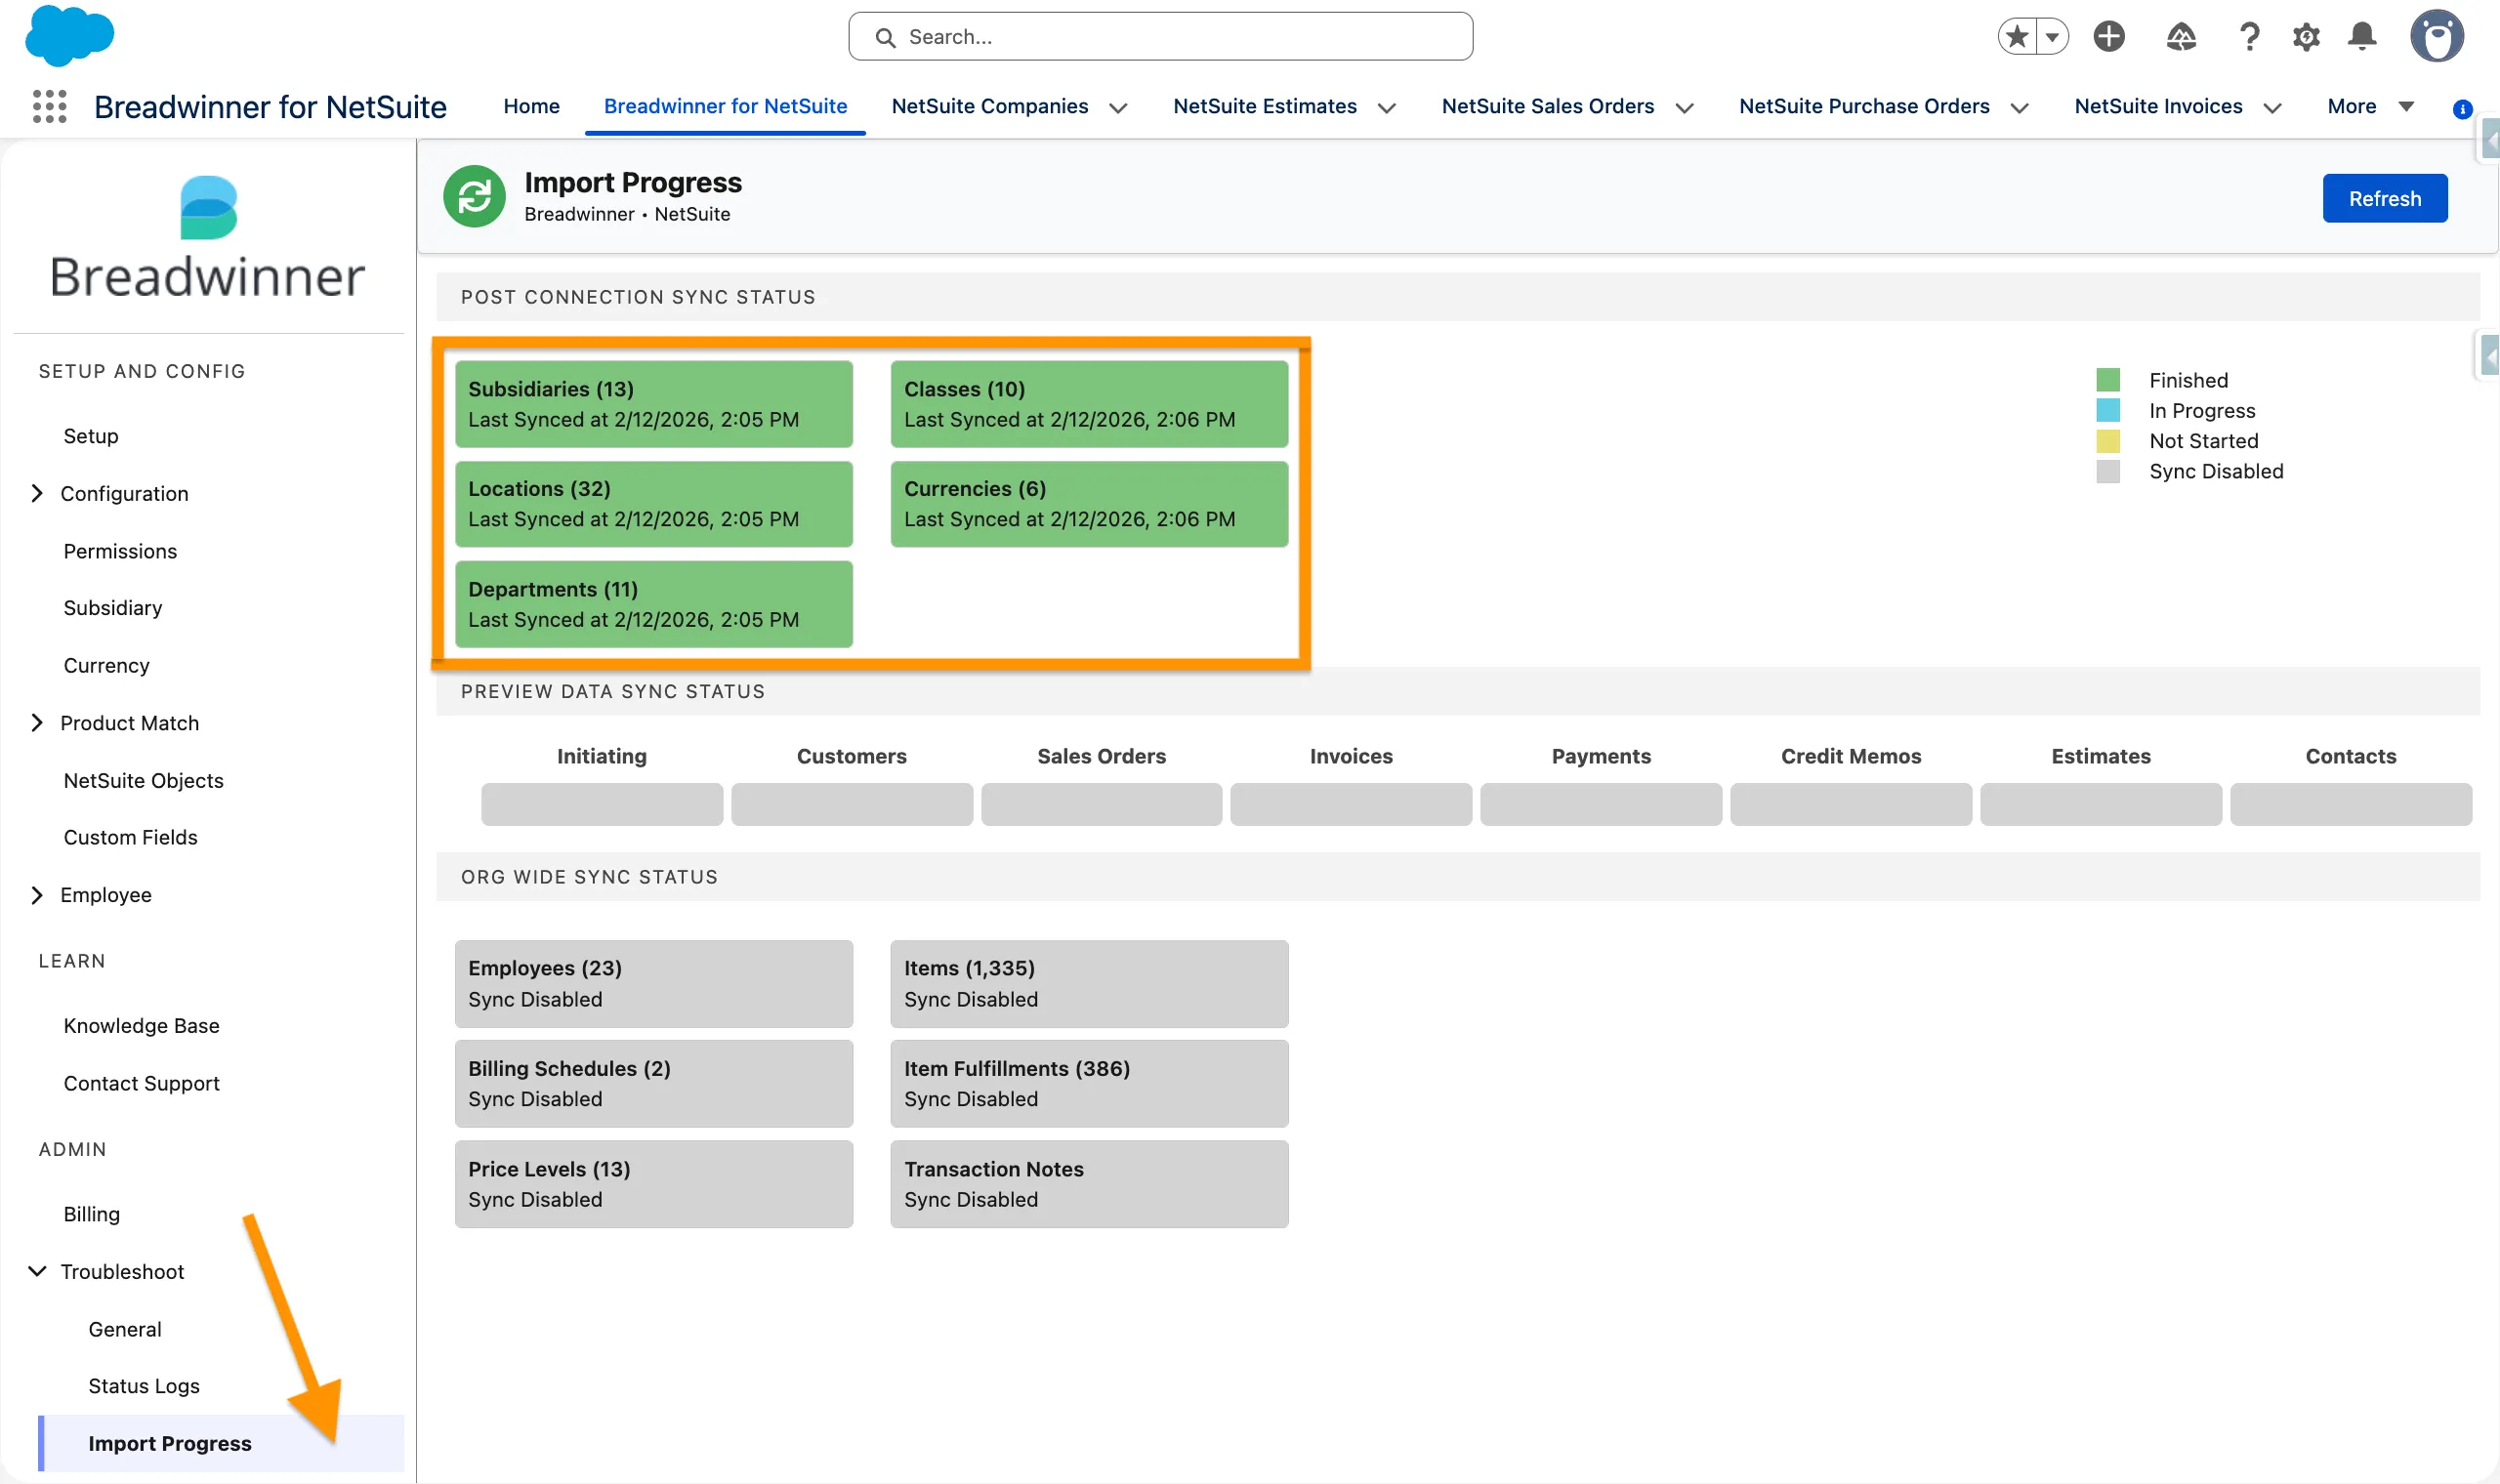Screen dimensions: 2500x1484
Task: Click the Invoices preview progress bar
Action: point(1350,804)
